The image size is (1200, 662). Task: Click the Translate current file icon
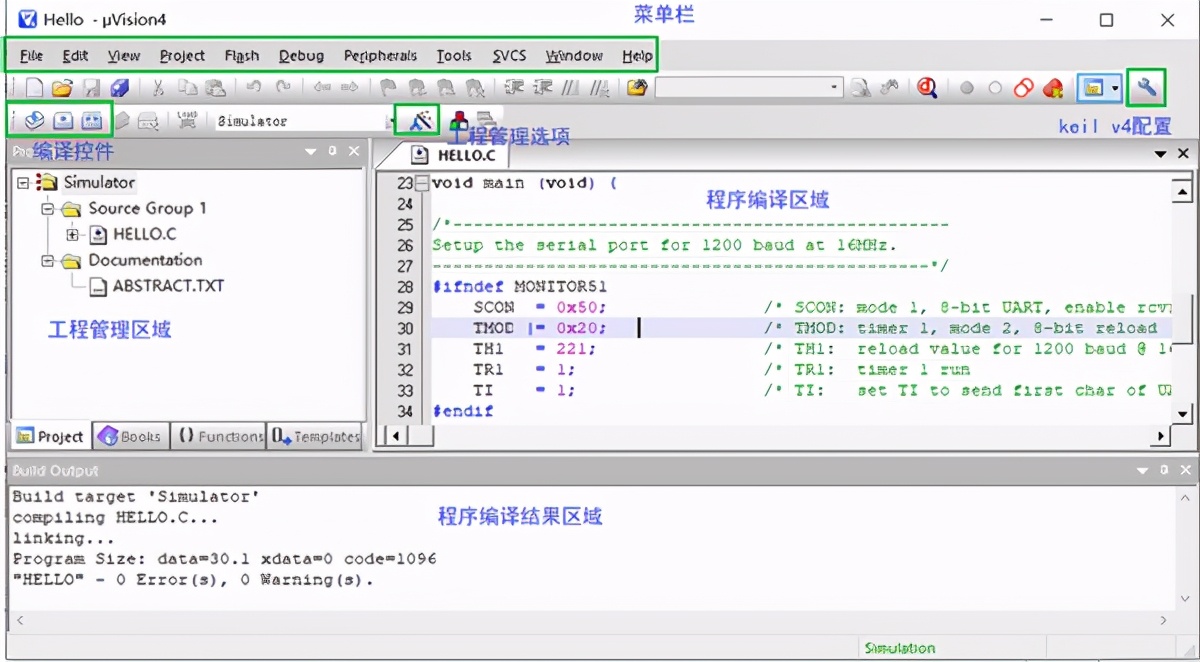click(x=34, y=120)
